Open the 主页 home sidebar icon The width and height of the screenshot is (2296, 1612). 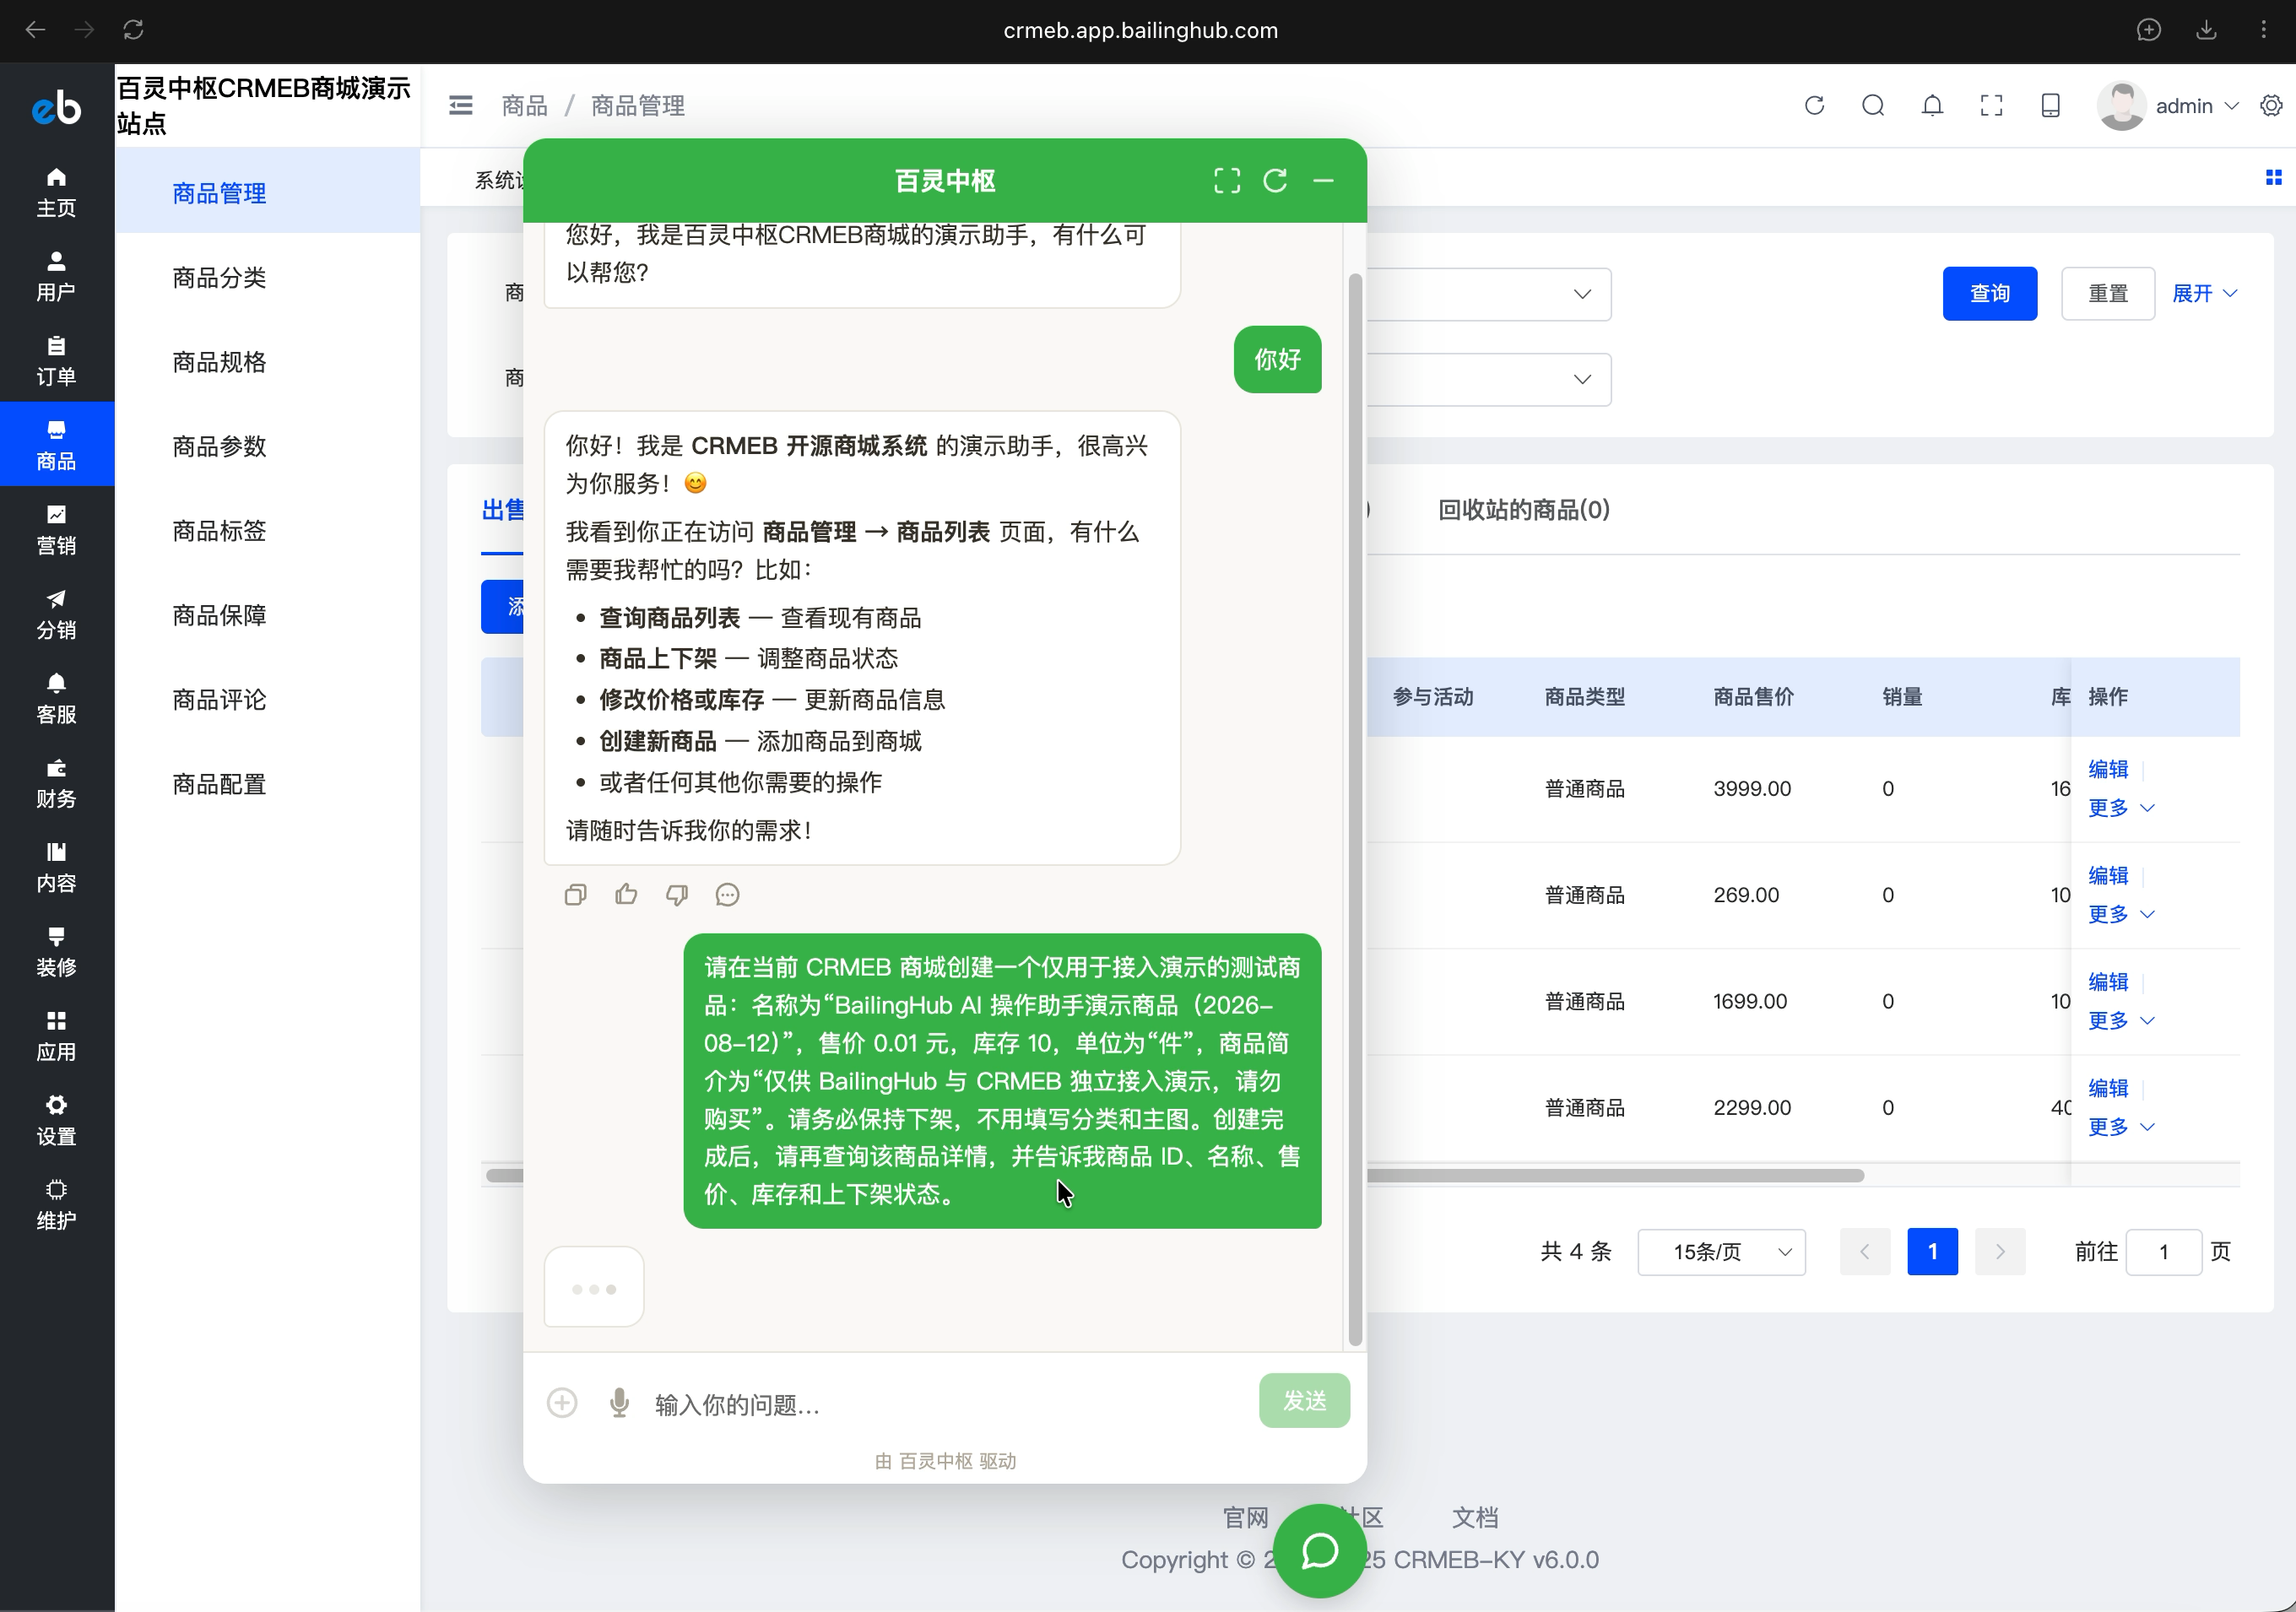[x=56, y=191]
